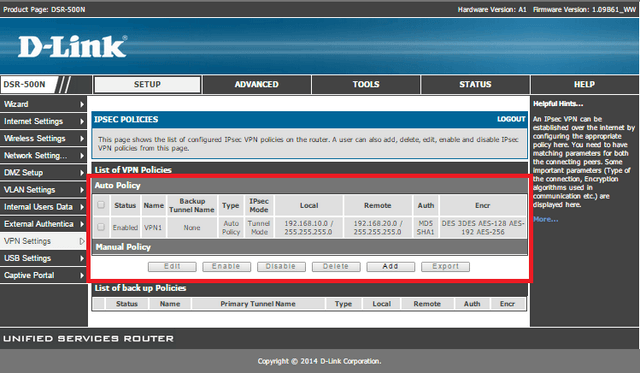
Task: Open the STATUS tab
Action: 475,84
